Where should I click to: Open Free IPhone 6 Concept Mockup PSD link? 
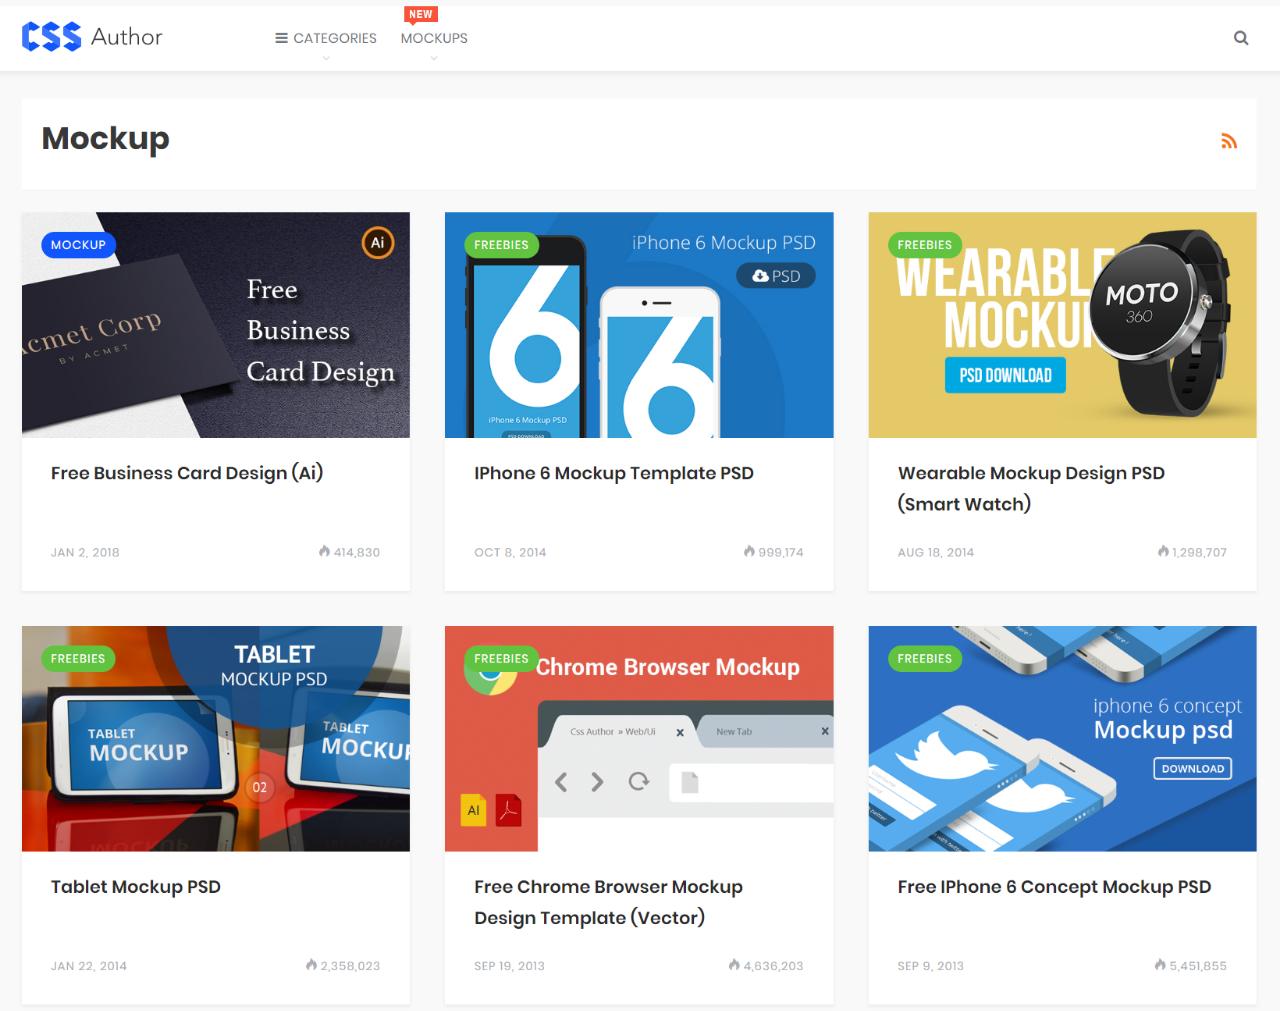click(1054, 887)
